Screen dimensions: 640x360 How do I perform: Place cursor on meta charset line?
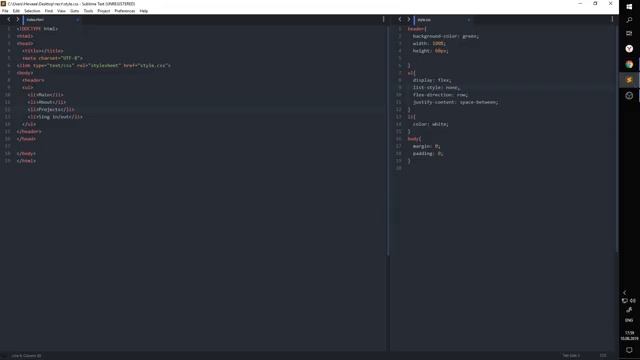pos(53,58)
